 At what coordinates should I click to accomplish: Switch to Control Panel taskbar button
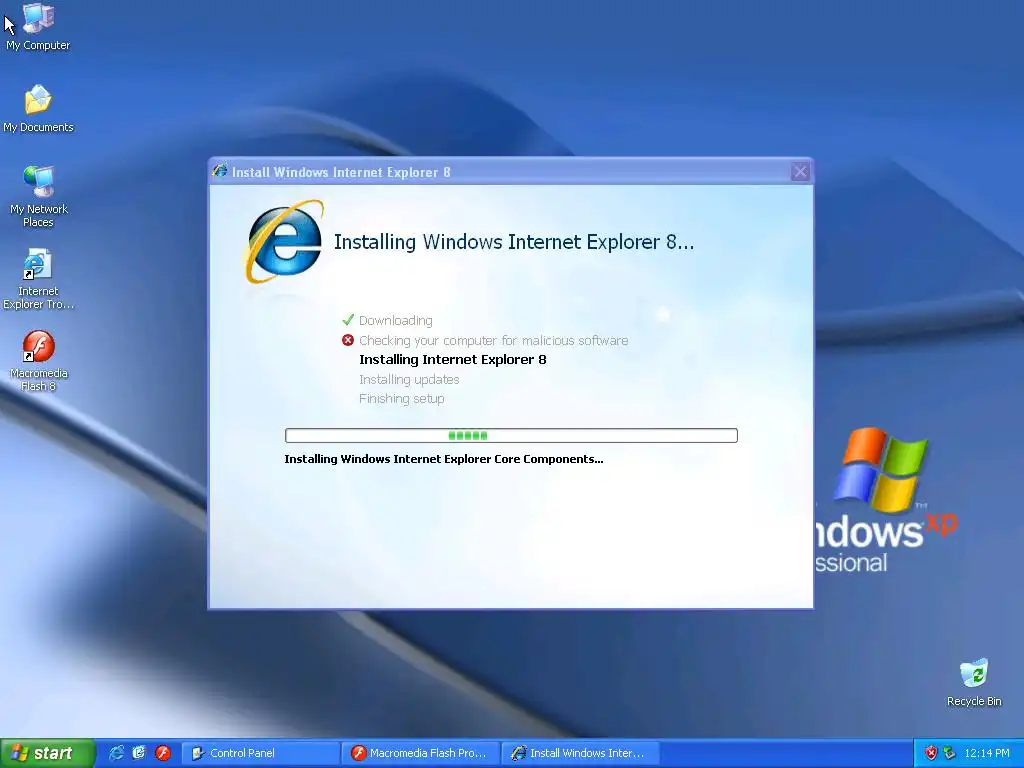pyautogui.click(x=260, y=753)
